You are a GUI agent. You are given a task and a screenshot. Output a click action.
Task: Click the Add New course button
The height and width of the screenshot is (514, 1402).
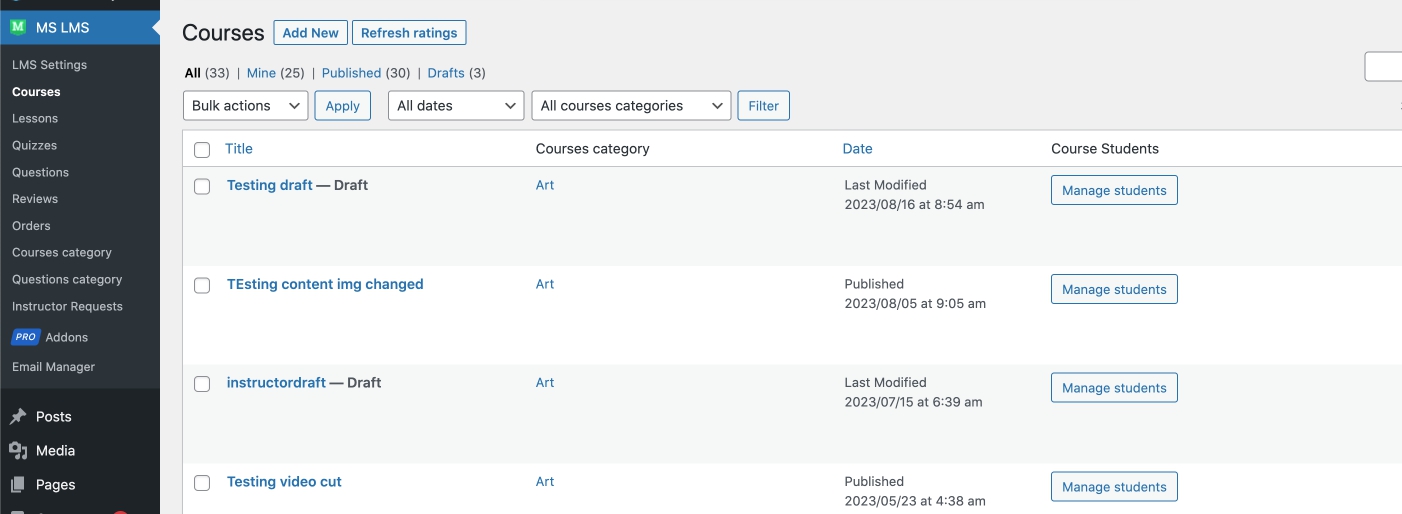(310, 33)
